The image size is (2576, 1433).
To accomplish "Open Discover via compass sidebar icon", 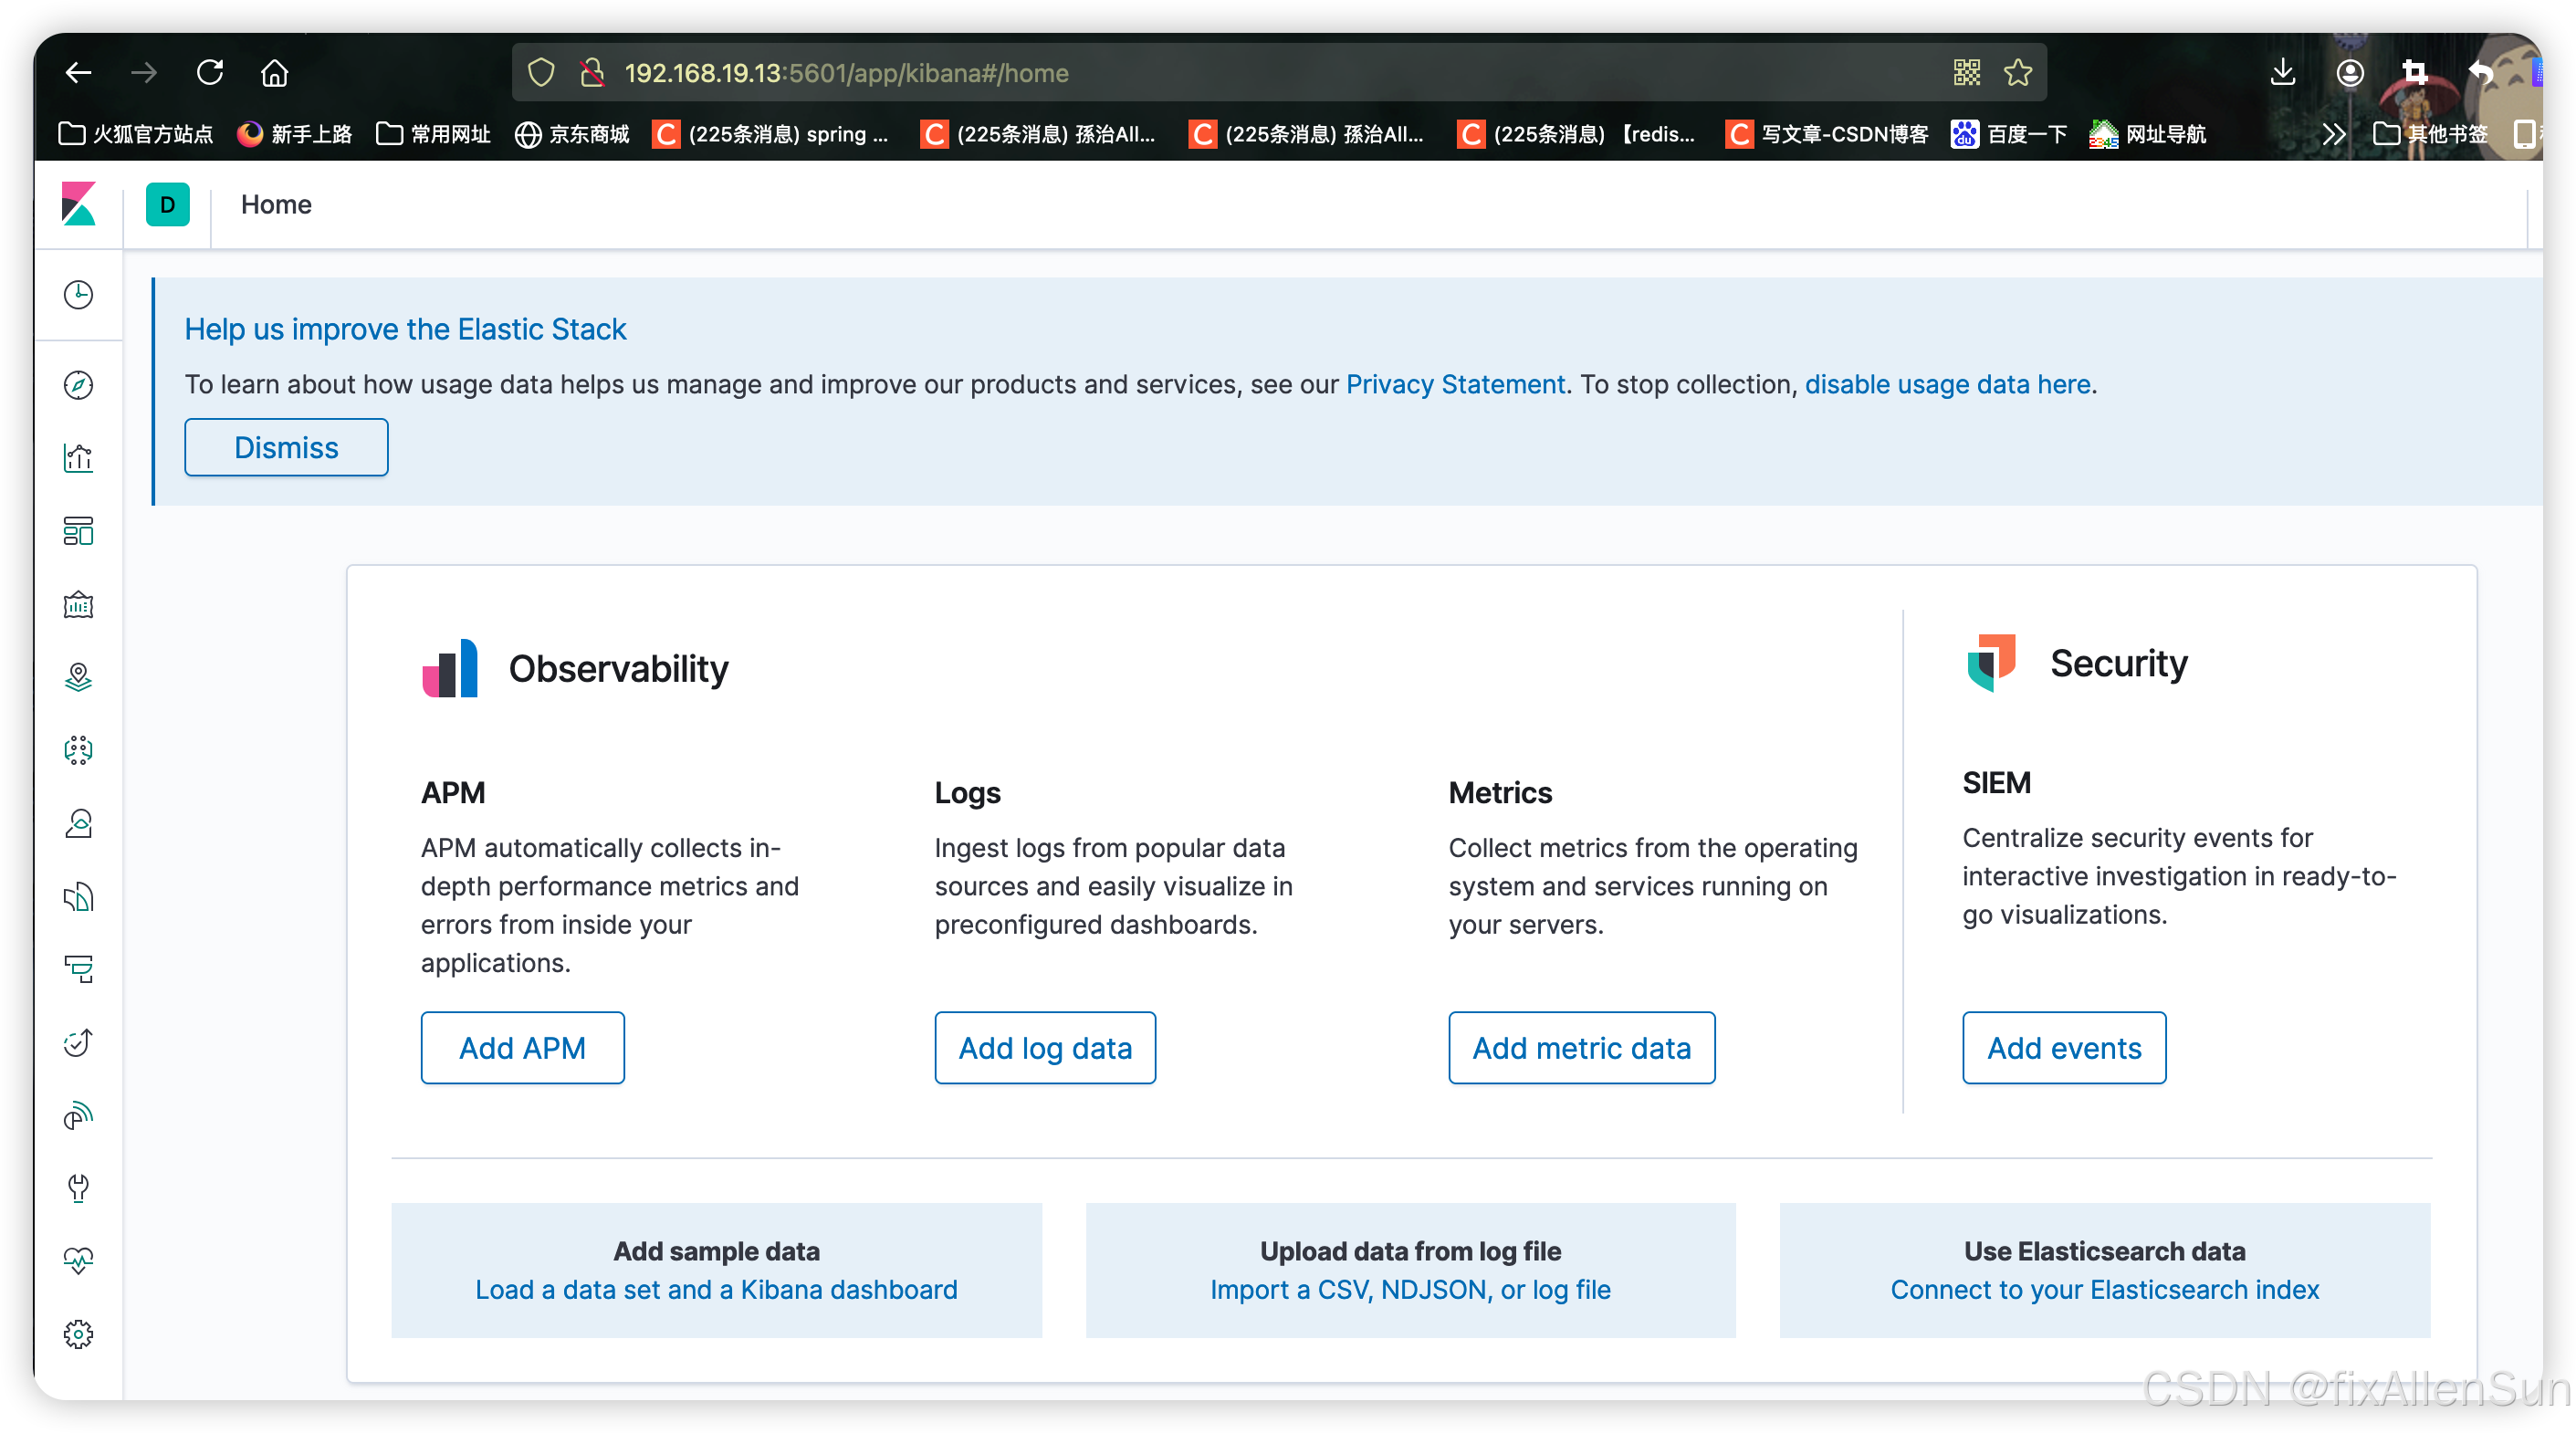I will click(78, 385).
